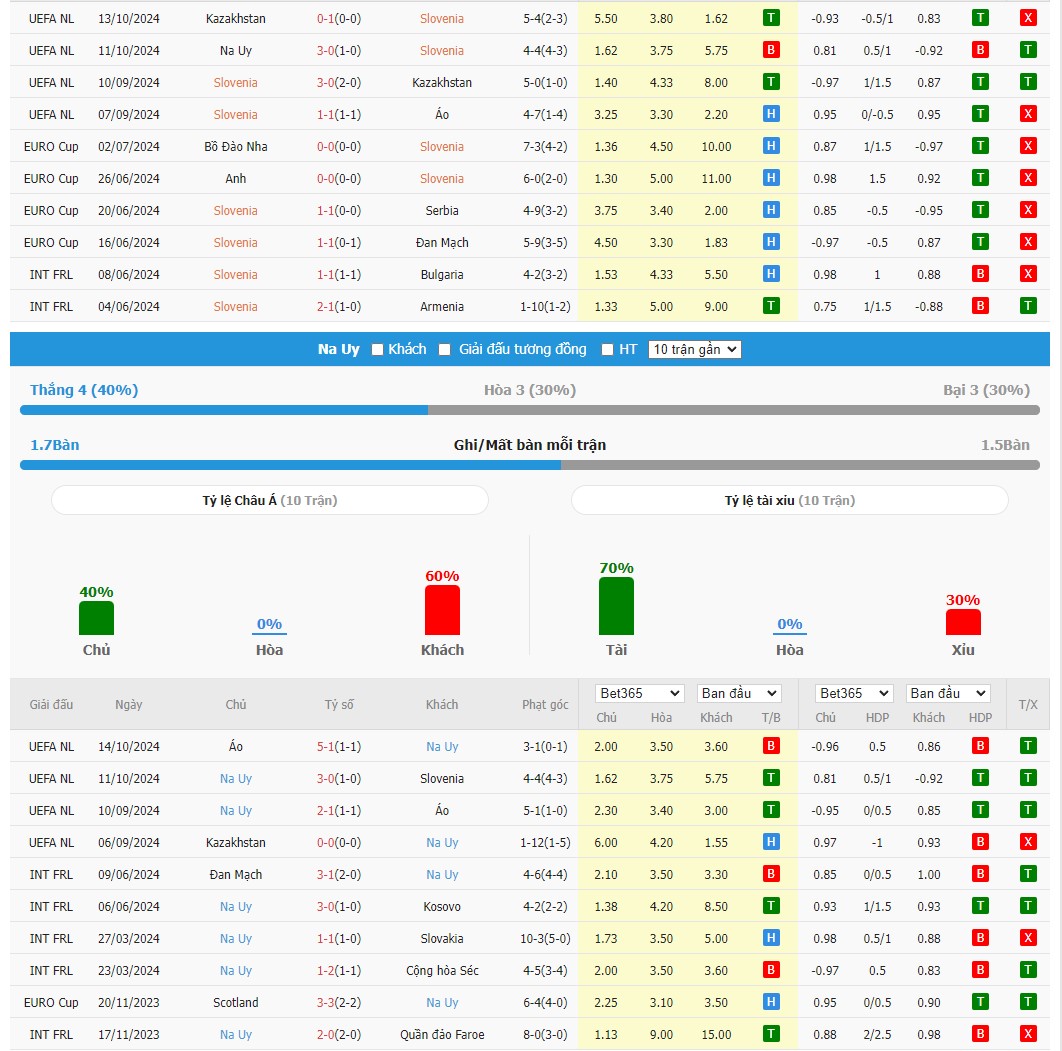This screenshot has height=1051, width=1062.
Task: Click blue H badge in 16/06/2024 Đan Mạch row
Action: 771,242
